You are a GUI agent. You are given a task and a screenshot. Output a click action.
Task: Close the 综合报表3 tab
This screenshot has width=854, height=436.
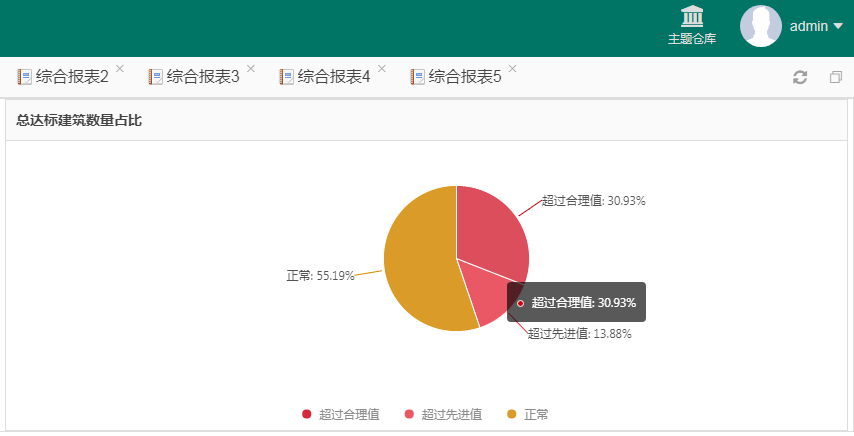[251, 69]
